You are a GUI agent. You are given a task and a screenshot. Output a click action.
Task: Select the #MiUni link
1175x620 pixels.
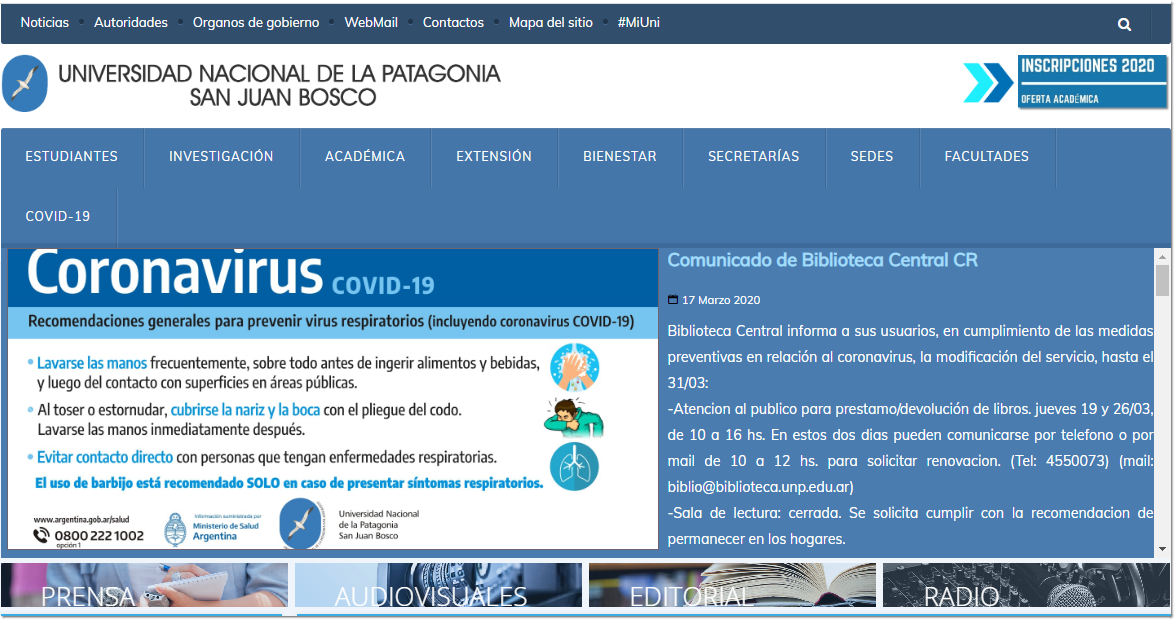[x=638, y=22]
